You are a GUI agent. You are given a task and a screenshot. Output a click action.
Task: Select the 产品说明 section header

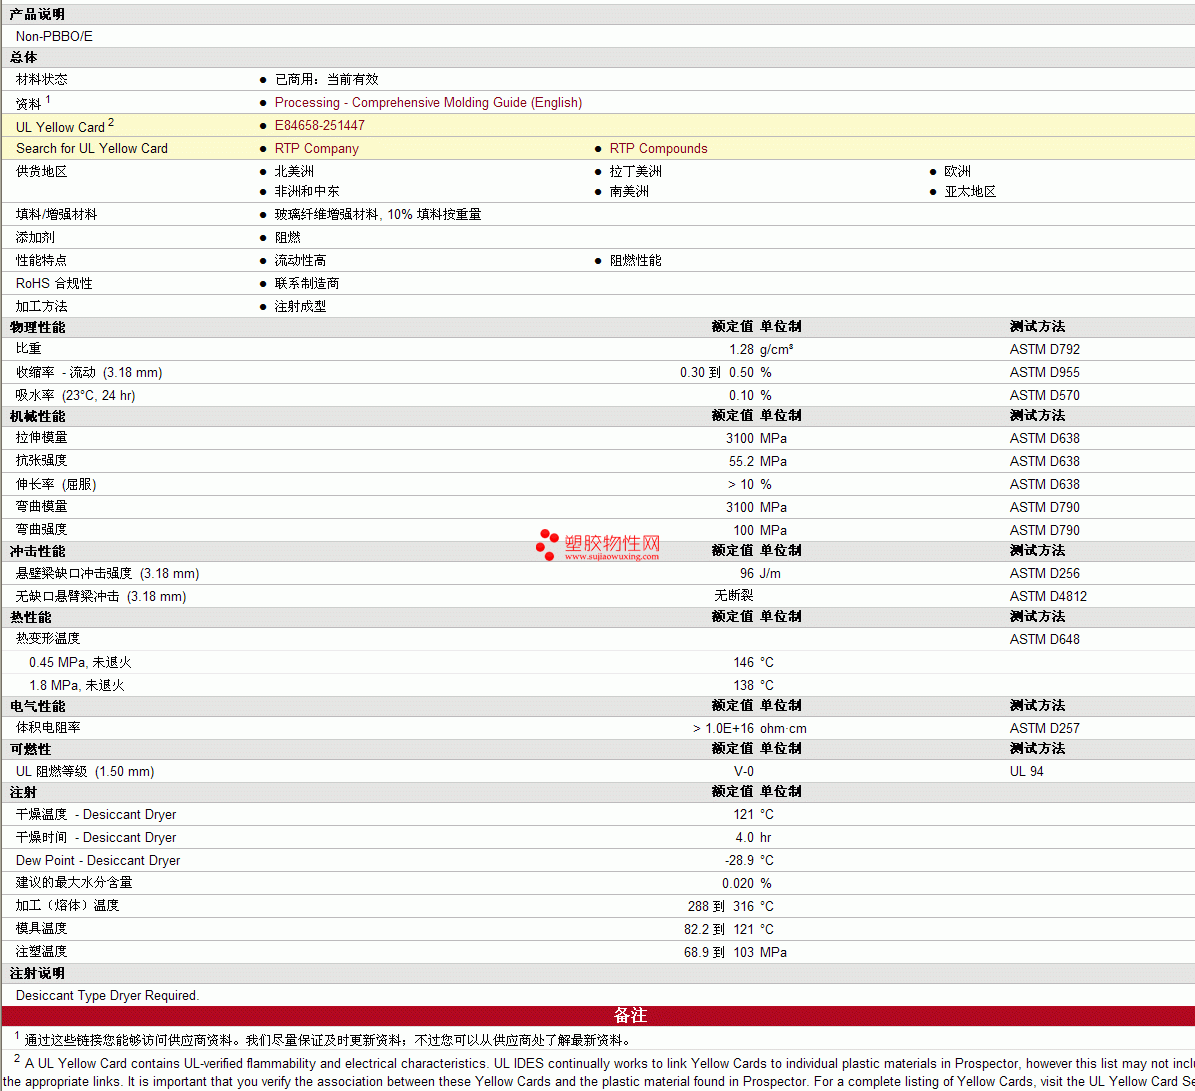click(x=37, y=14)
